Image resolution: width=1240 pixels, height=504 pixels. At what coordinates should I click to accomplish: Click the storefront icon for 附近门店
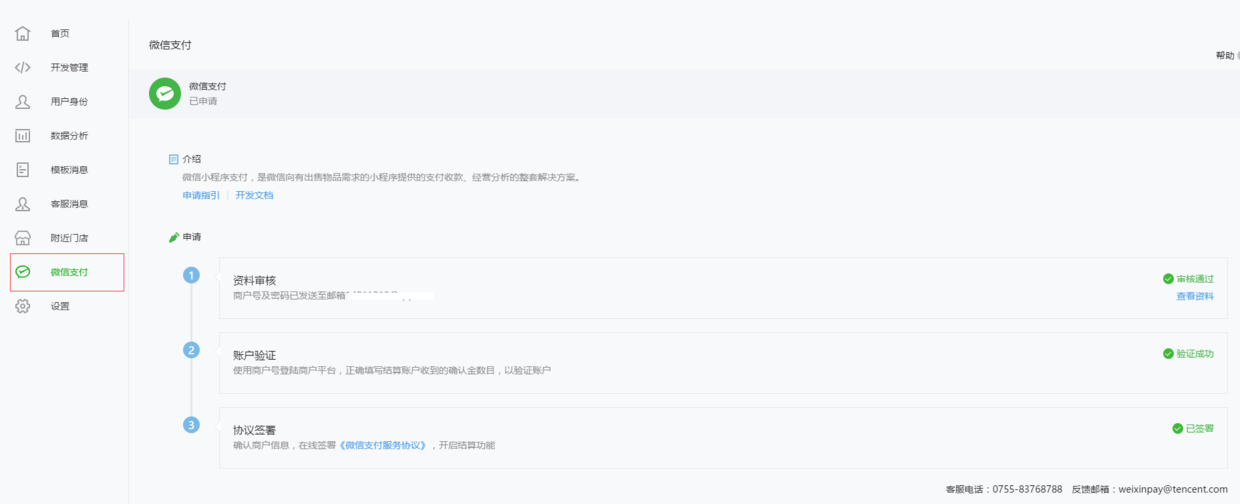click(x=23, y=237)
